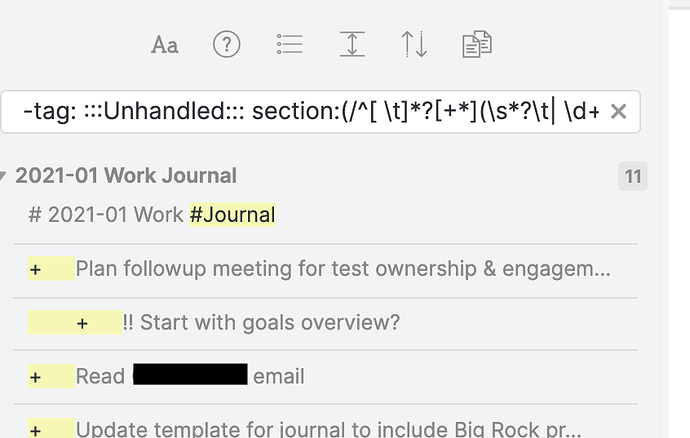Clear the search query with the X
This screenshot has height=438, width=690.
coord(618,112)
